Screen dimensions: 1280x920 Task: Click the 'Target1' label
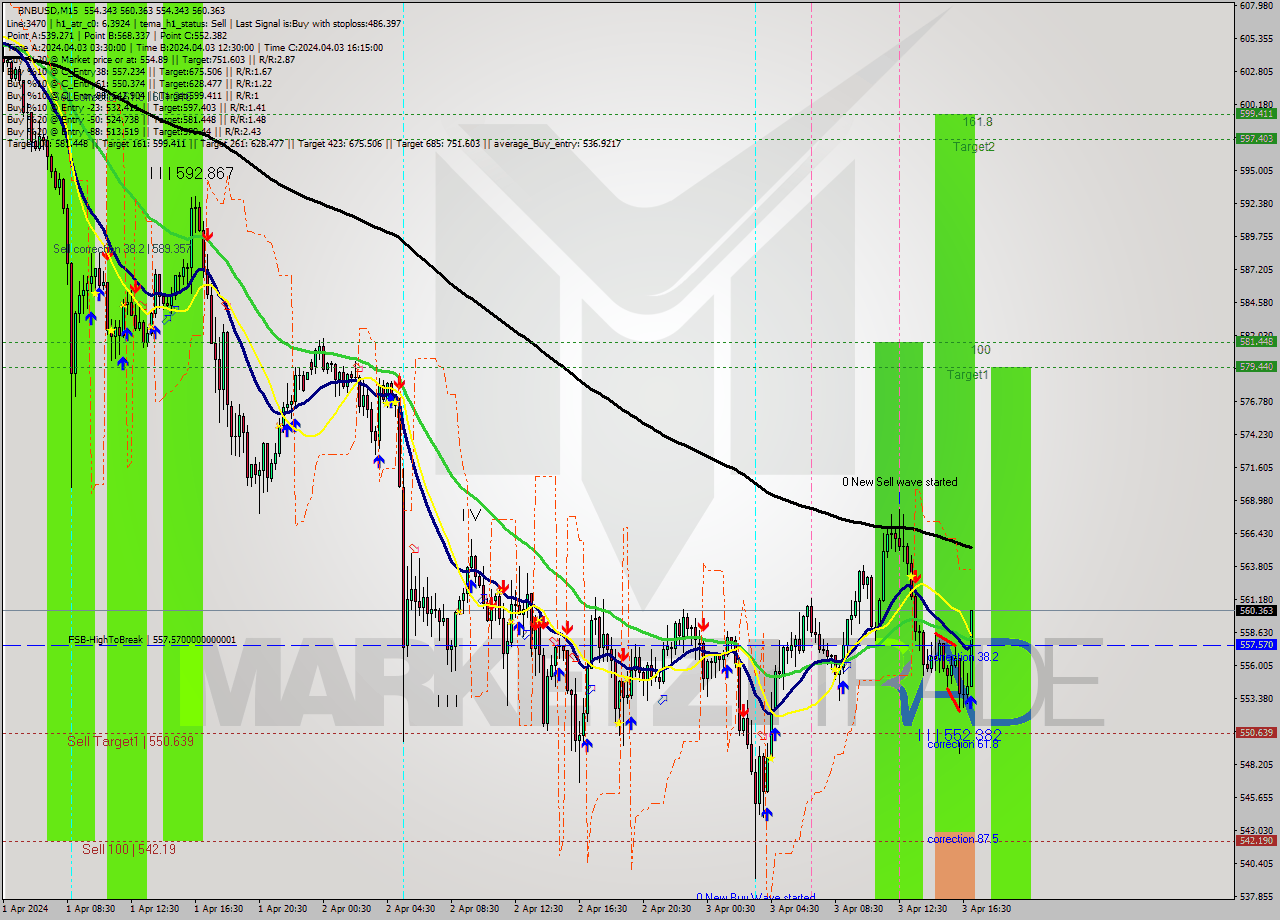point(968,375)
